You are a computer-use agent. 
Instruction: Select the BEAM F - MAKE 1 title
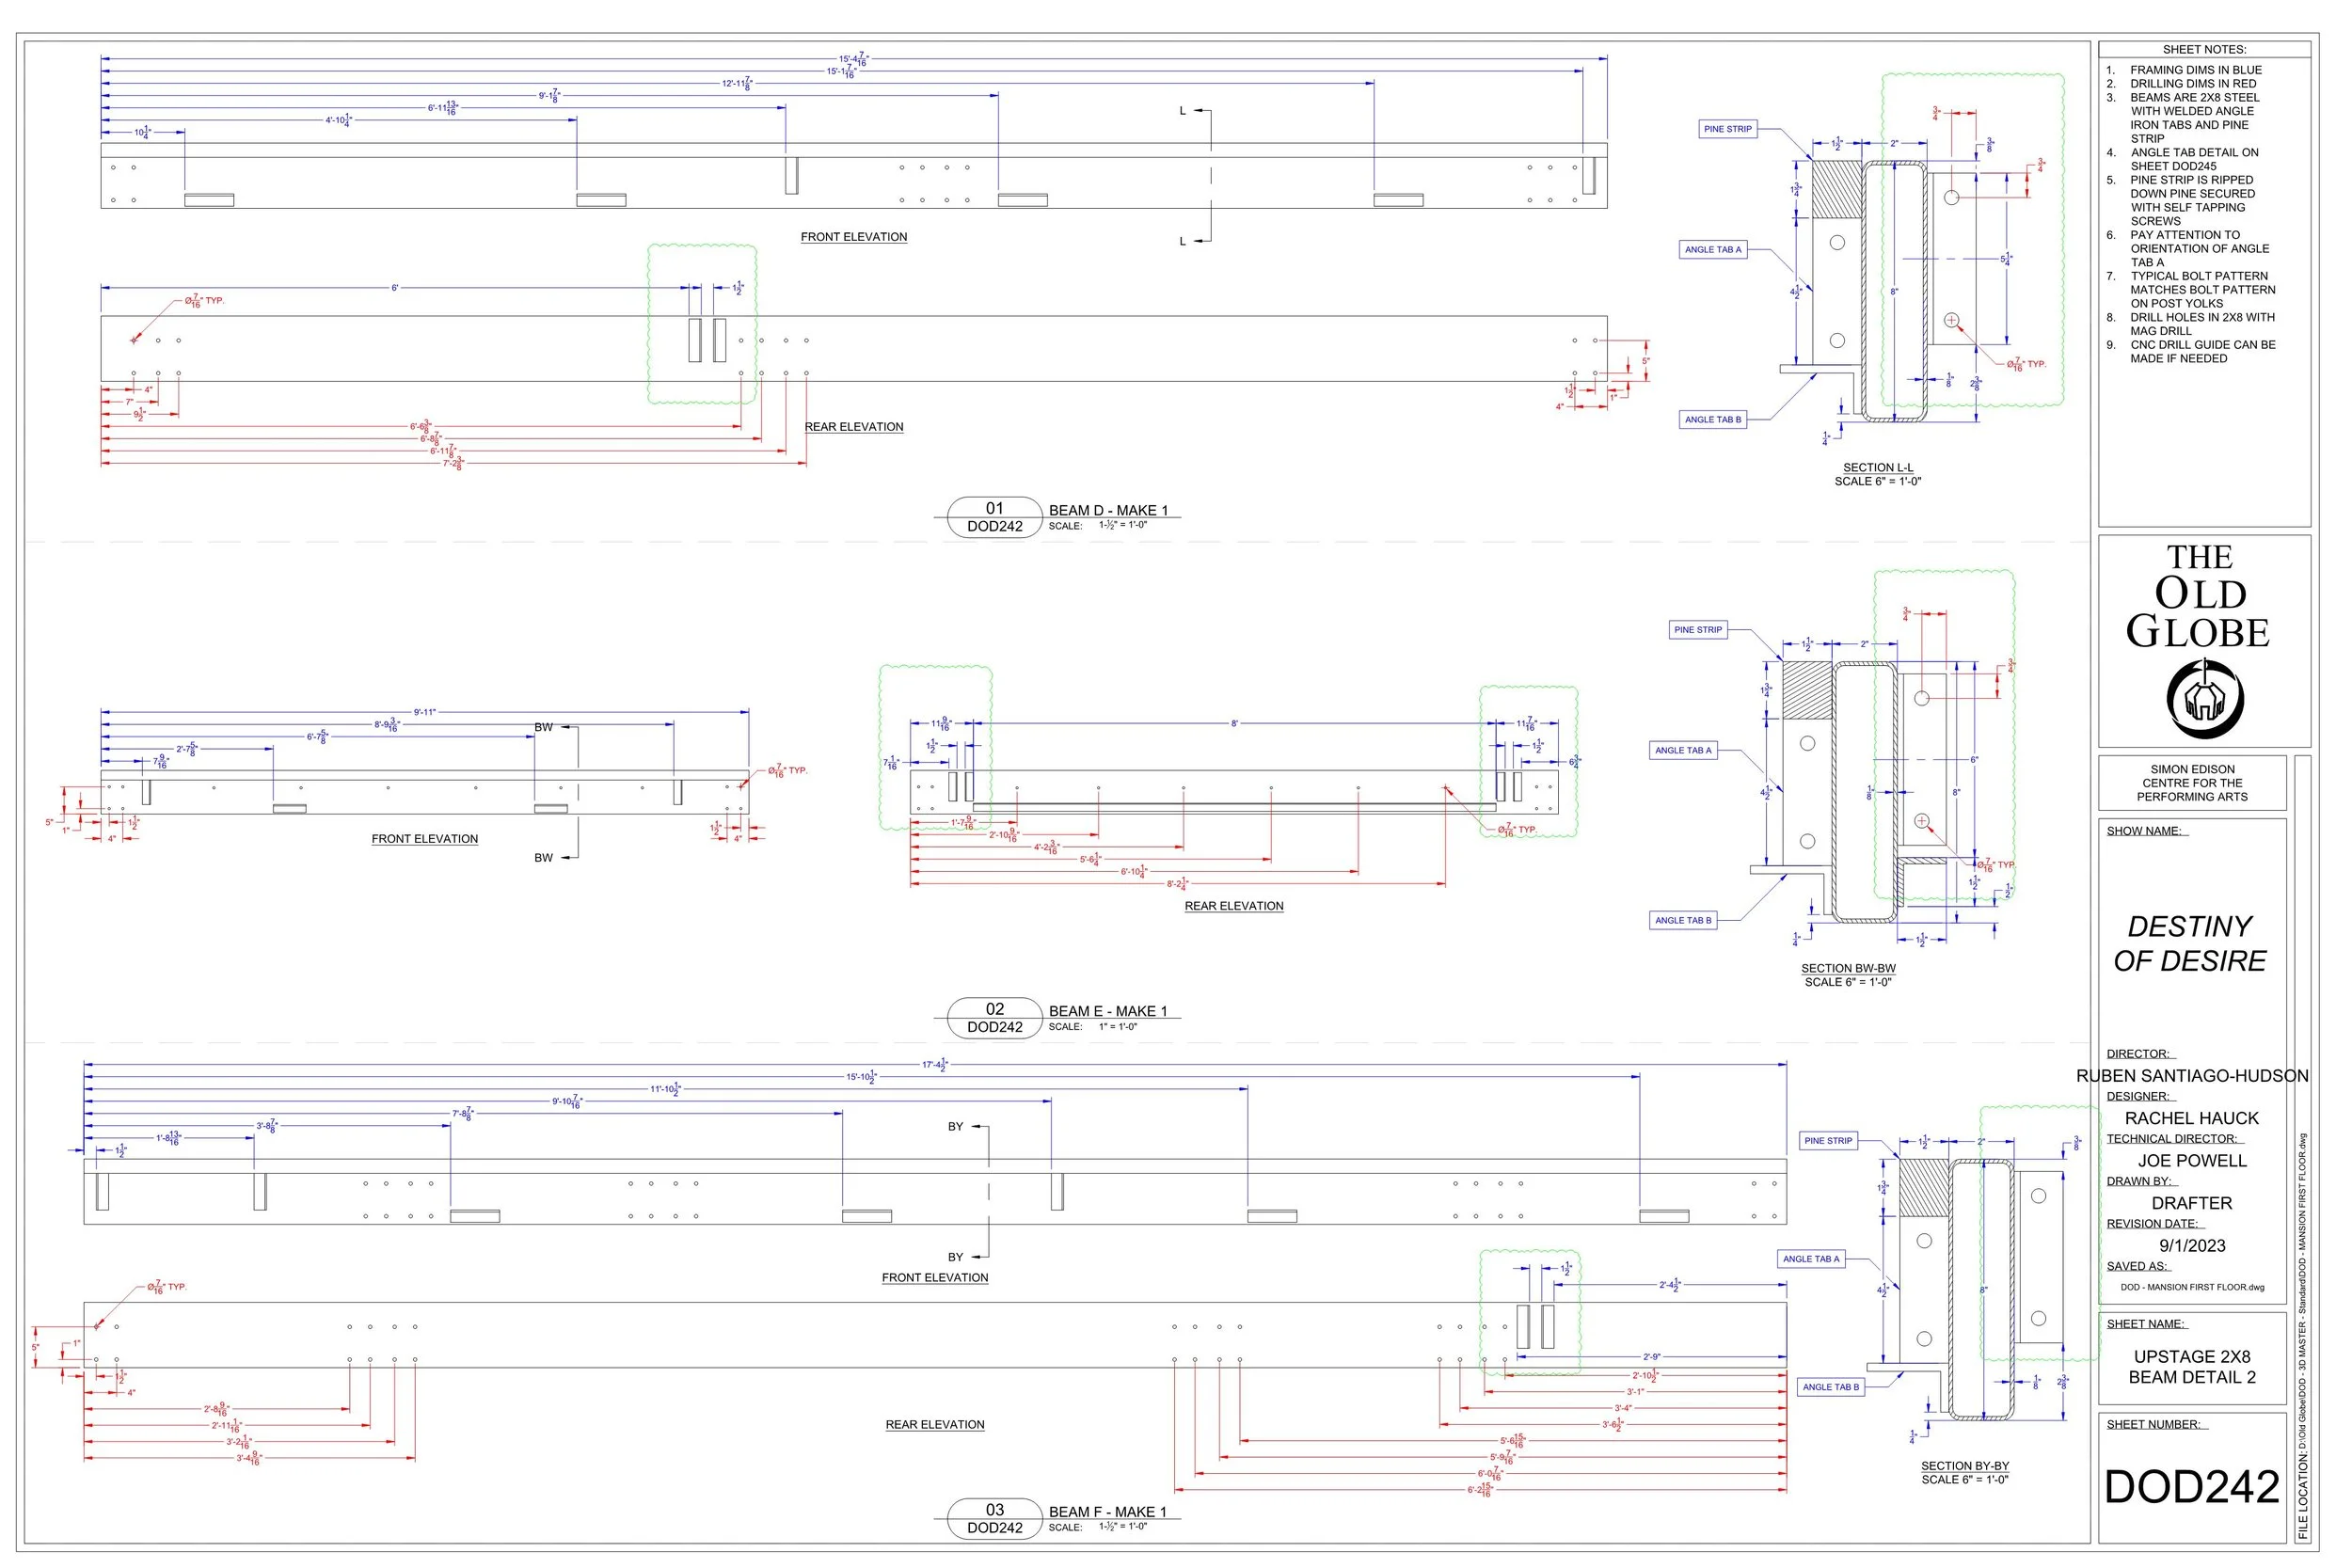coord(1108,1512)
